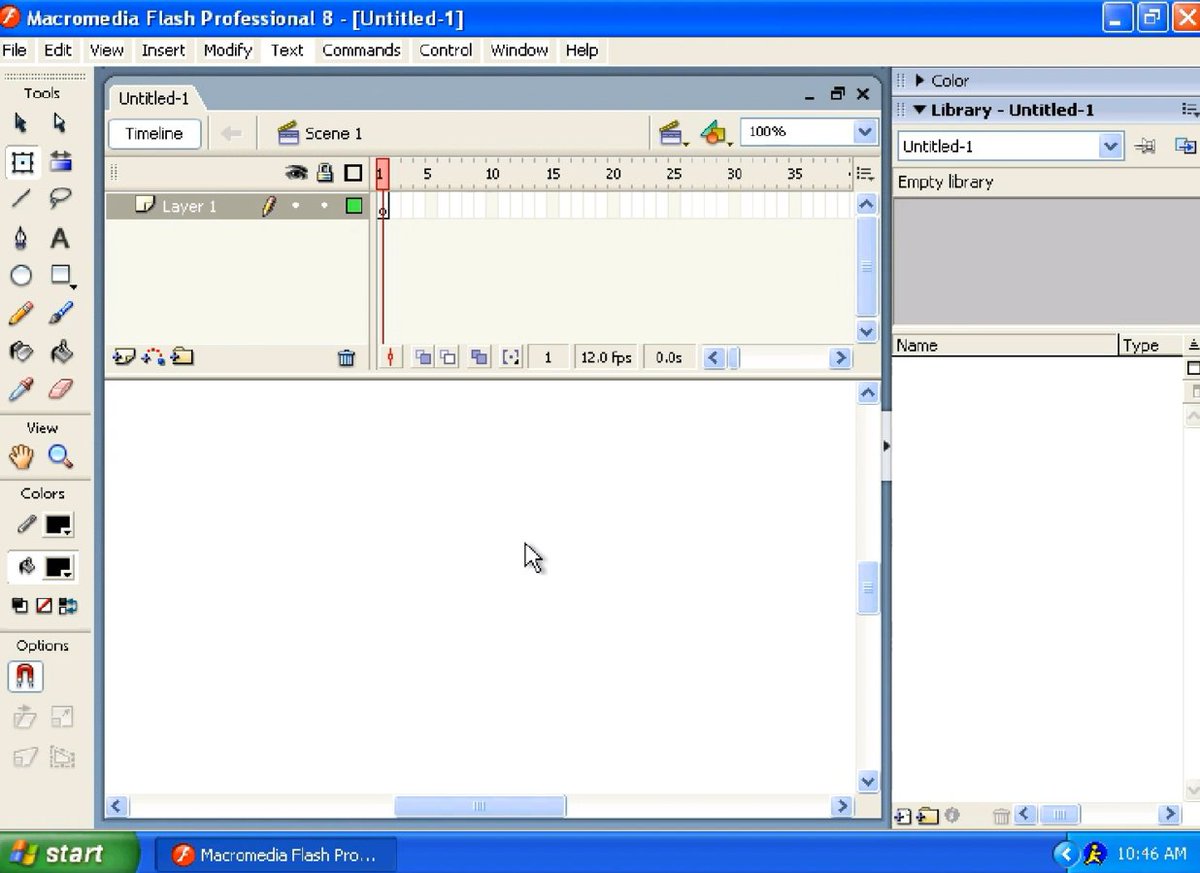The height and width of the screenshot is (873, 1200).
Task: Activate the Zoom magnifier tool
Action: point(60,457)
